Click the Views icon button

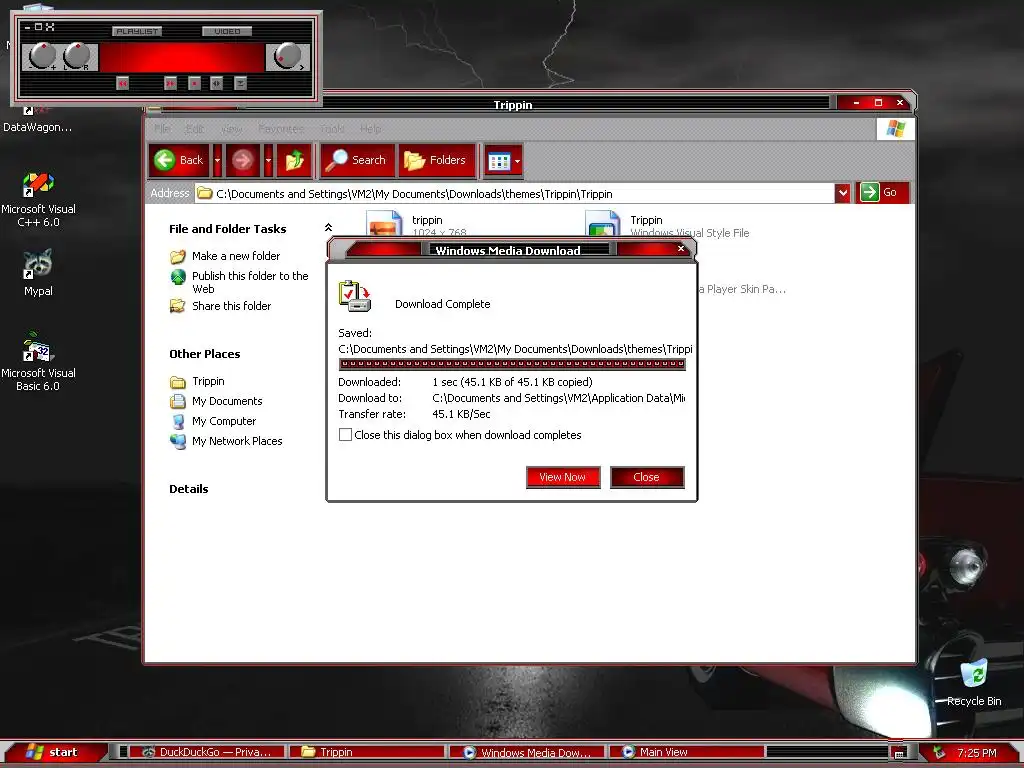pyautogui.click(x=499, y=161)
